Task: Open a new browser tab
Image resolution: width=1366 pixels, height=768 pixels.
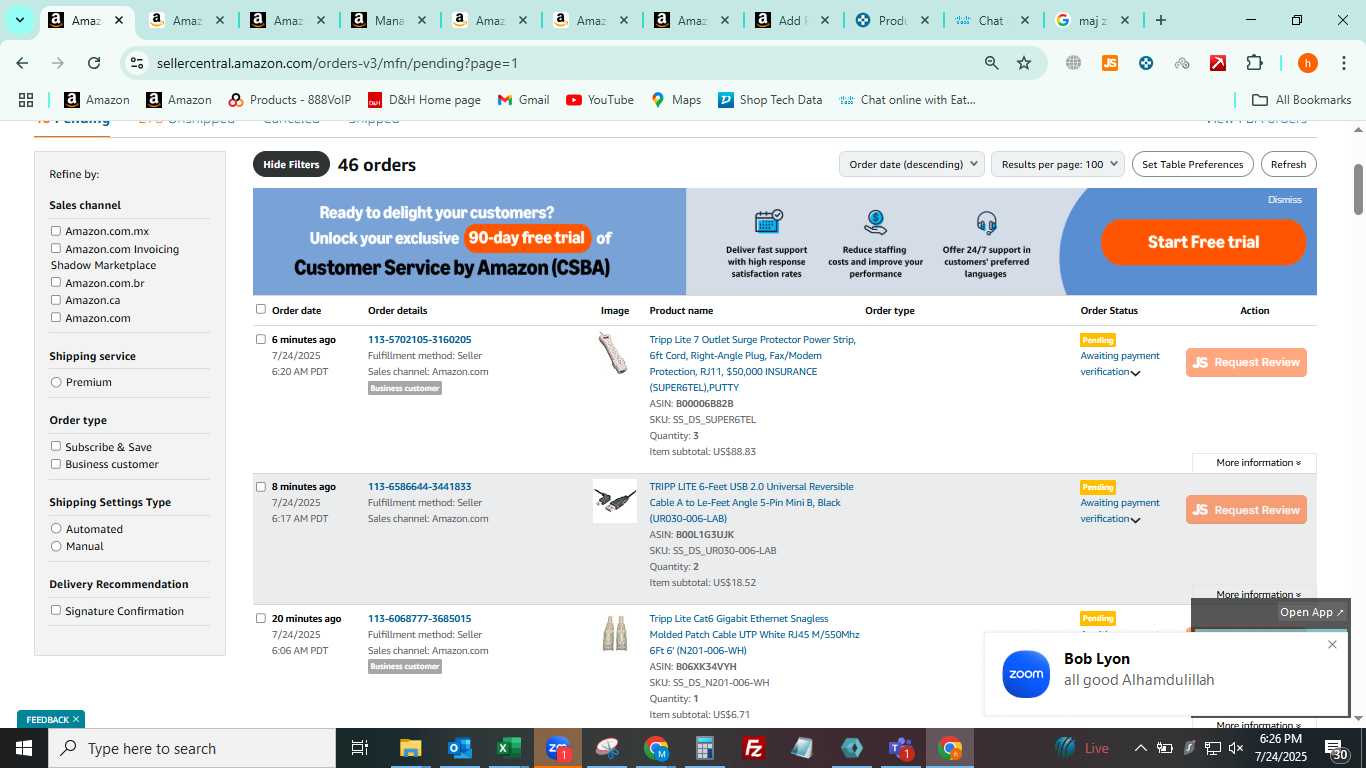Action: 1160,20
